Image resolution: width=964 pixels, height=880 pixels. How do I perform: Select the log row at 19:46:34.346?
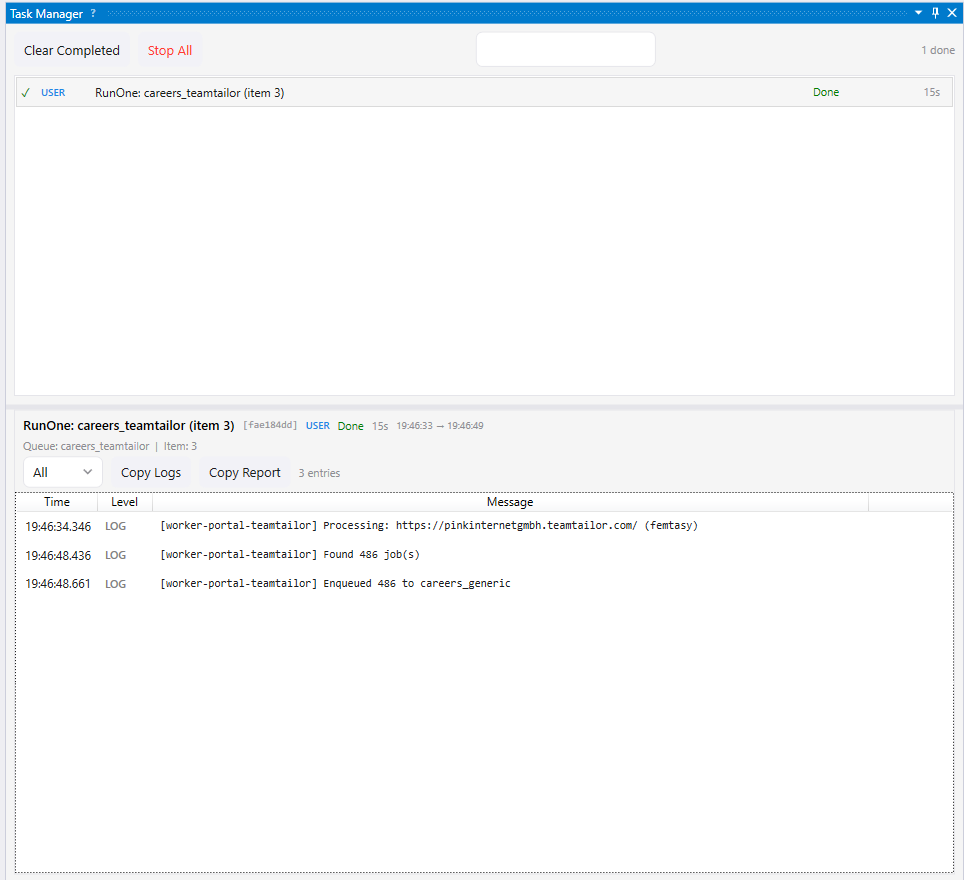click(484, 526)
